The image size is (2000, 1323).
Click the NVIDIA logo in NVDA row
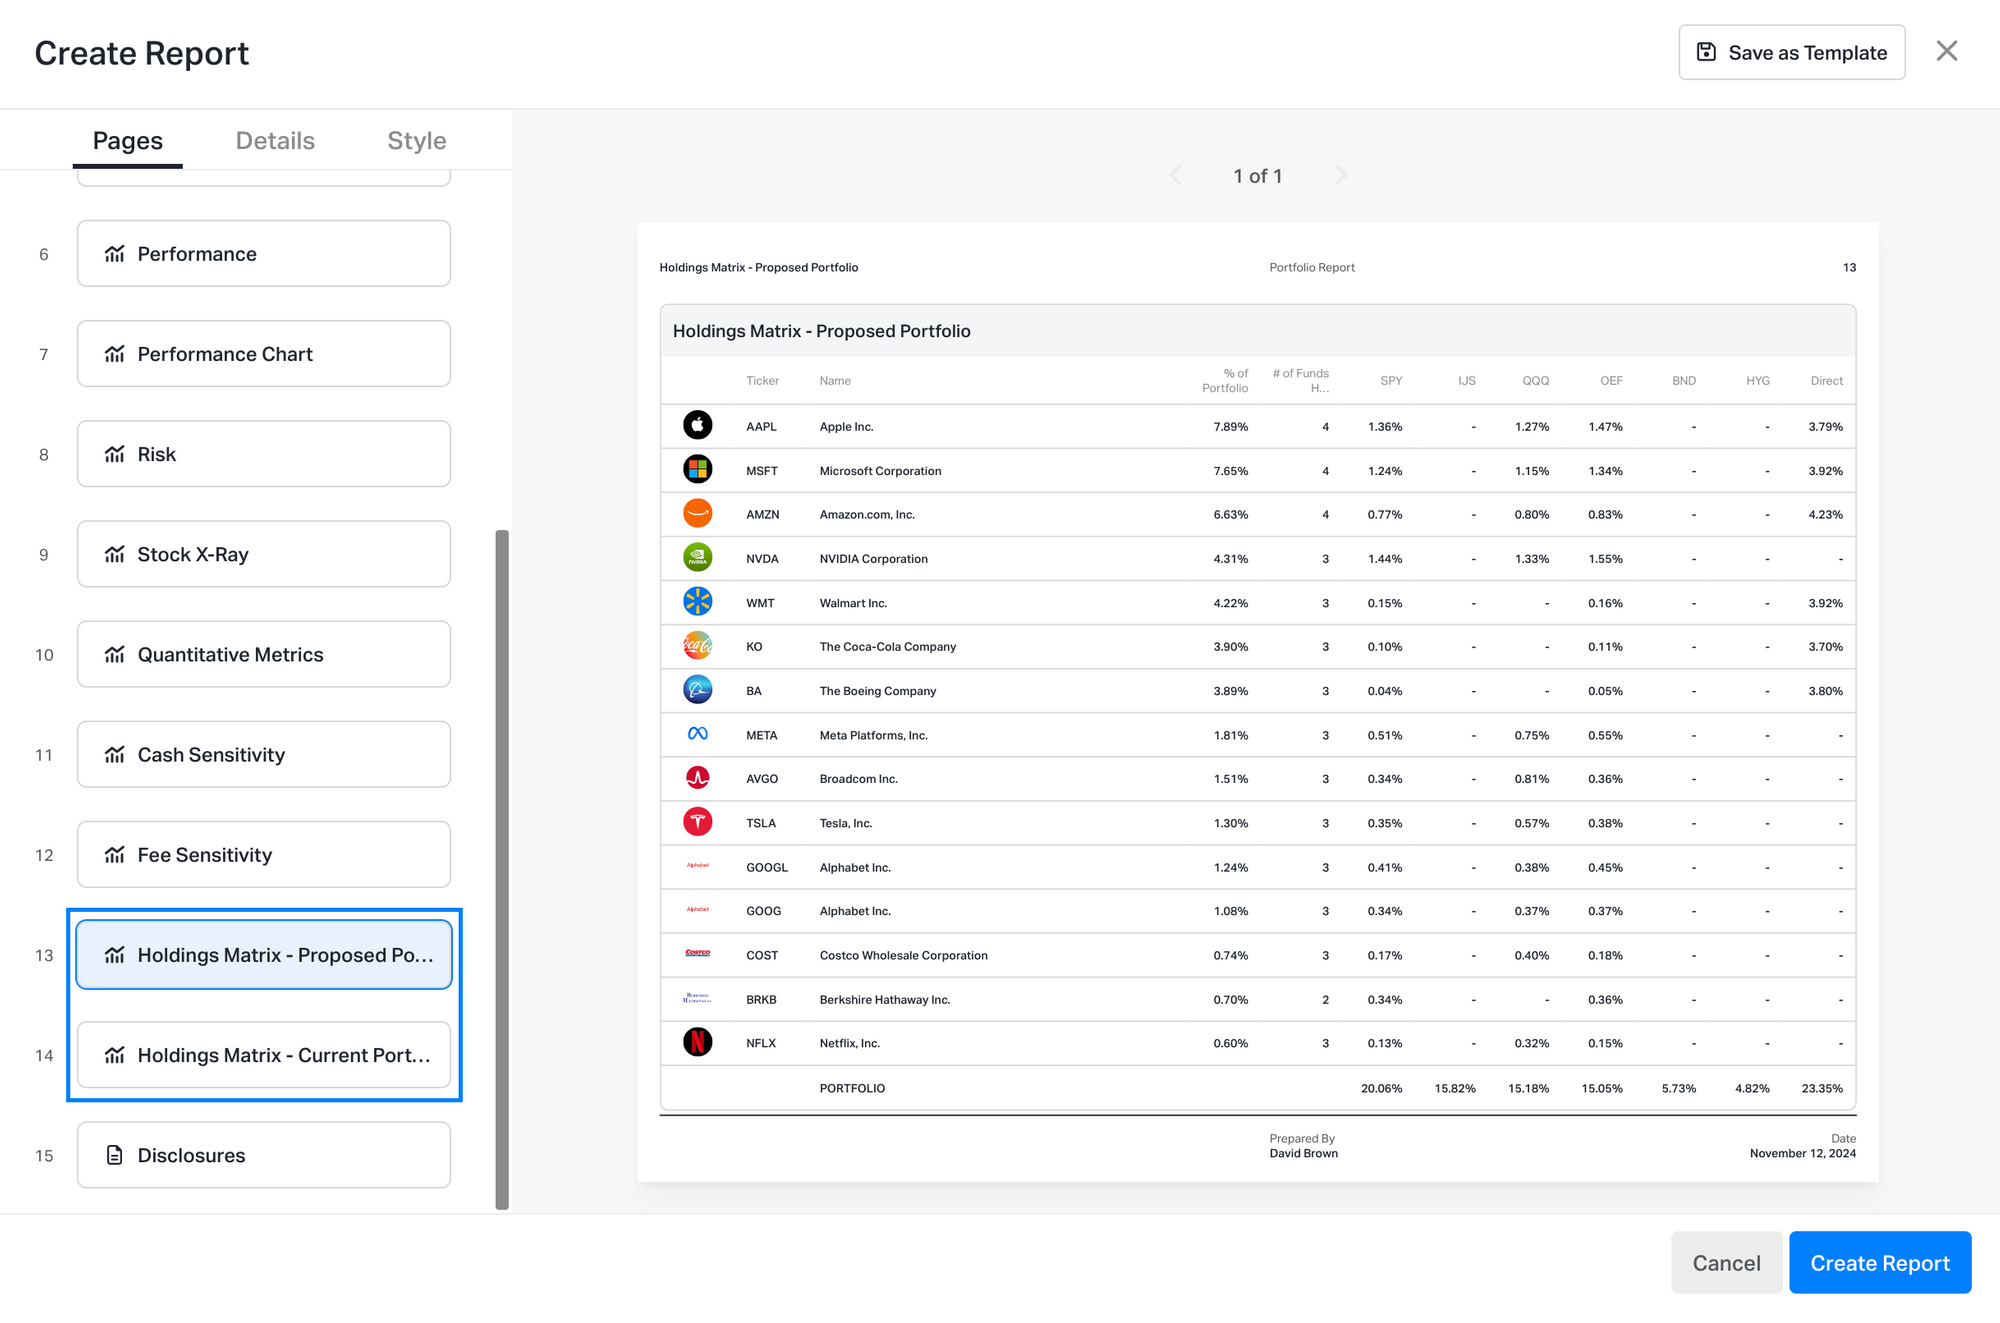(698, 557)
